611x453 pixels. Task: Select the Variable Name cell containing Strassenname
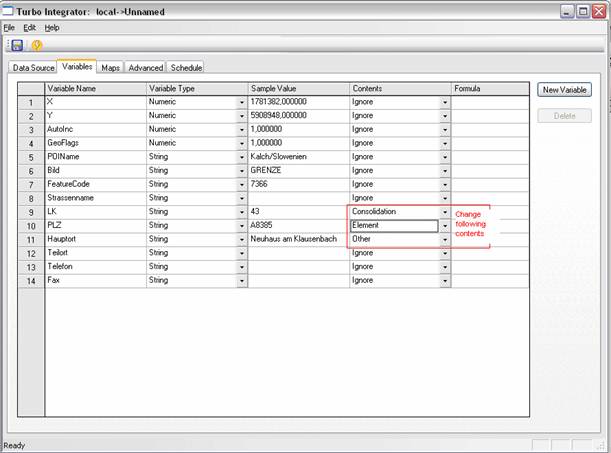coord(94,198)
